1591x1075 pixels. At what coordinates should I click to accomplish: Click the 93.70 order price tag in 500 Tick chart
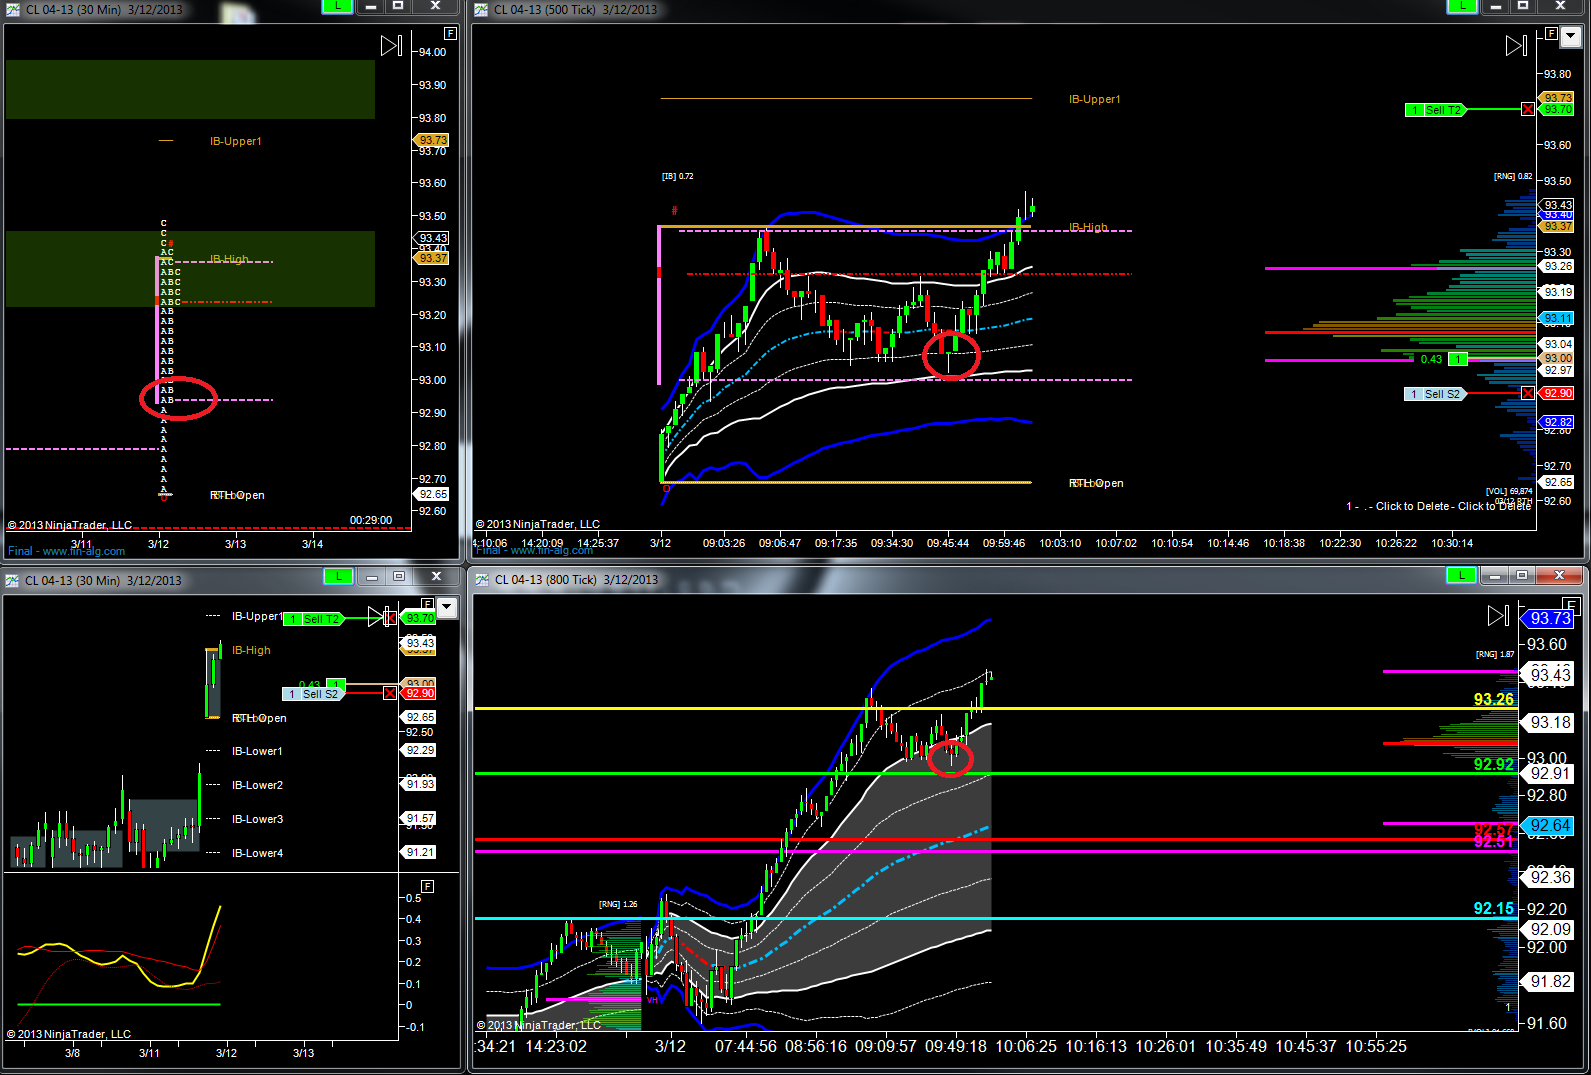point(1558,109)
